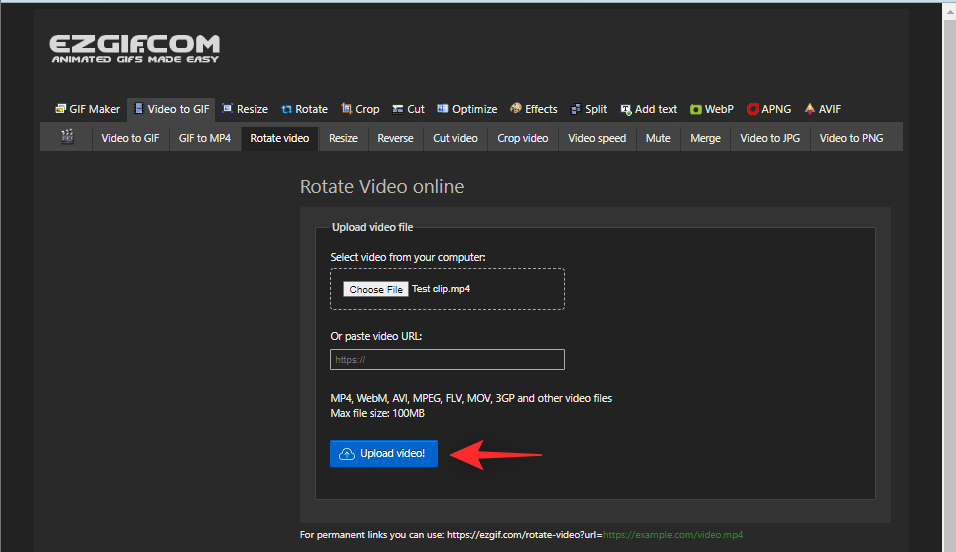The width and height of the screenshot is (956, 552).
Task: Open the APNG menu label
Action: pyautogui.click(x=776, y=109)
